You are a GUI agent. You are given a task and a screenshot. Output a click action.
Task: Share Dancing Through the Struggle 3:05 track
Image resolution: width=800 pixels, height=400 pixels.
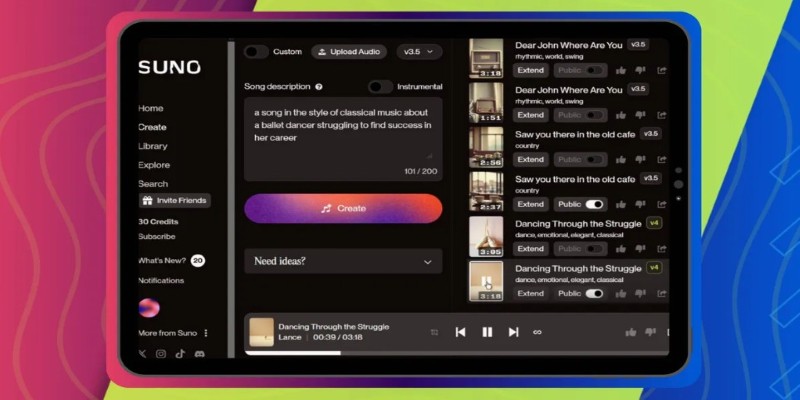click(x=662, y=249)
